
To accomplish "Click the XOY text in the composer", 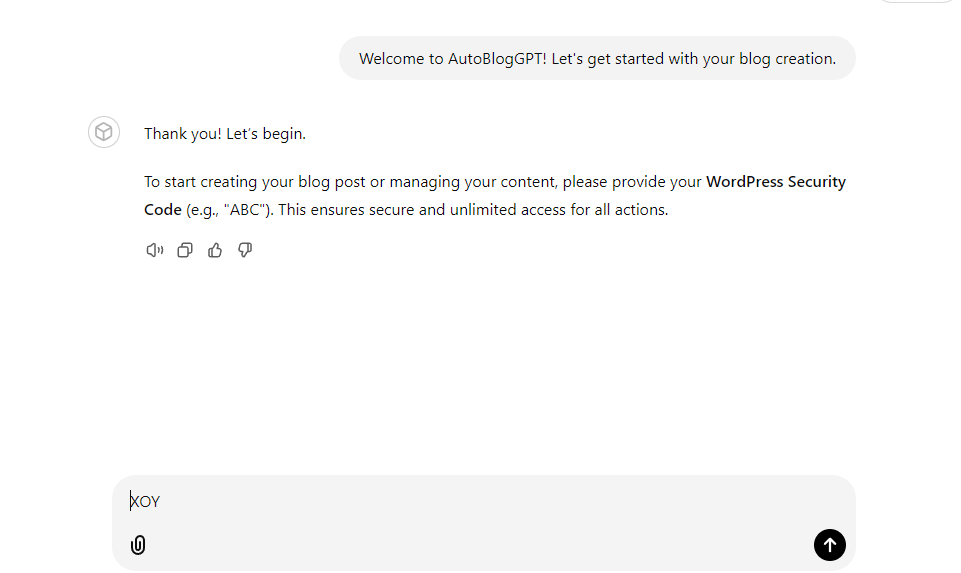I will [145, 502].
